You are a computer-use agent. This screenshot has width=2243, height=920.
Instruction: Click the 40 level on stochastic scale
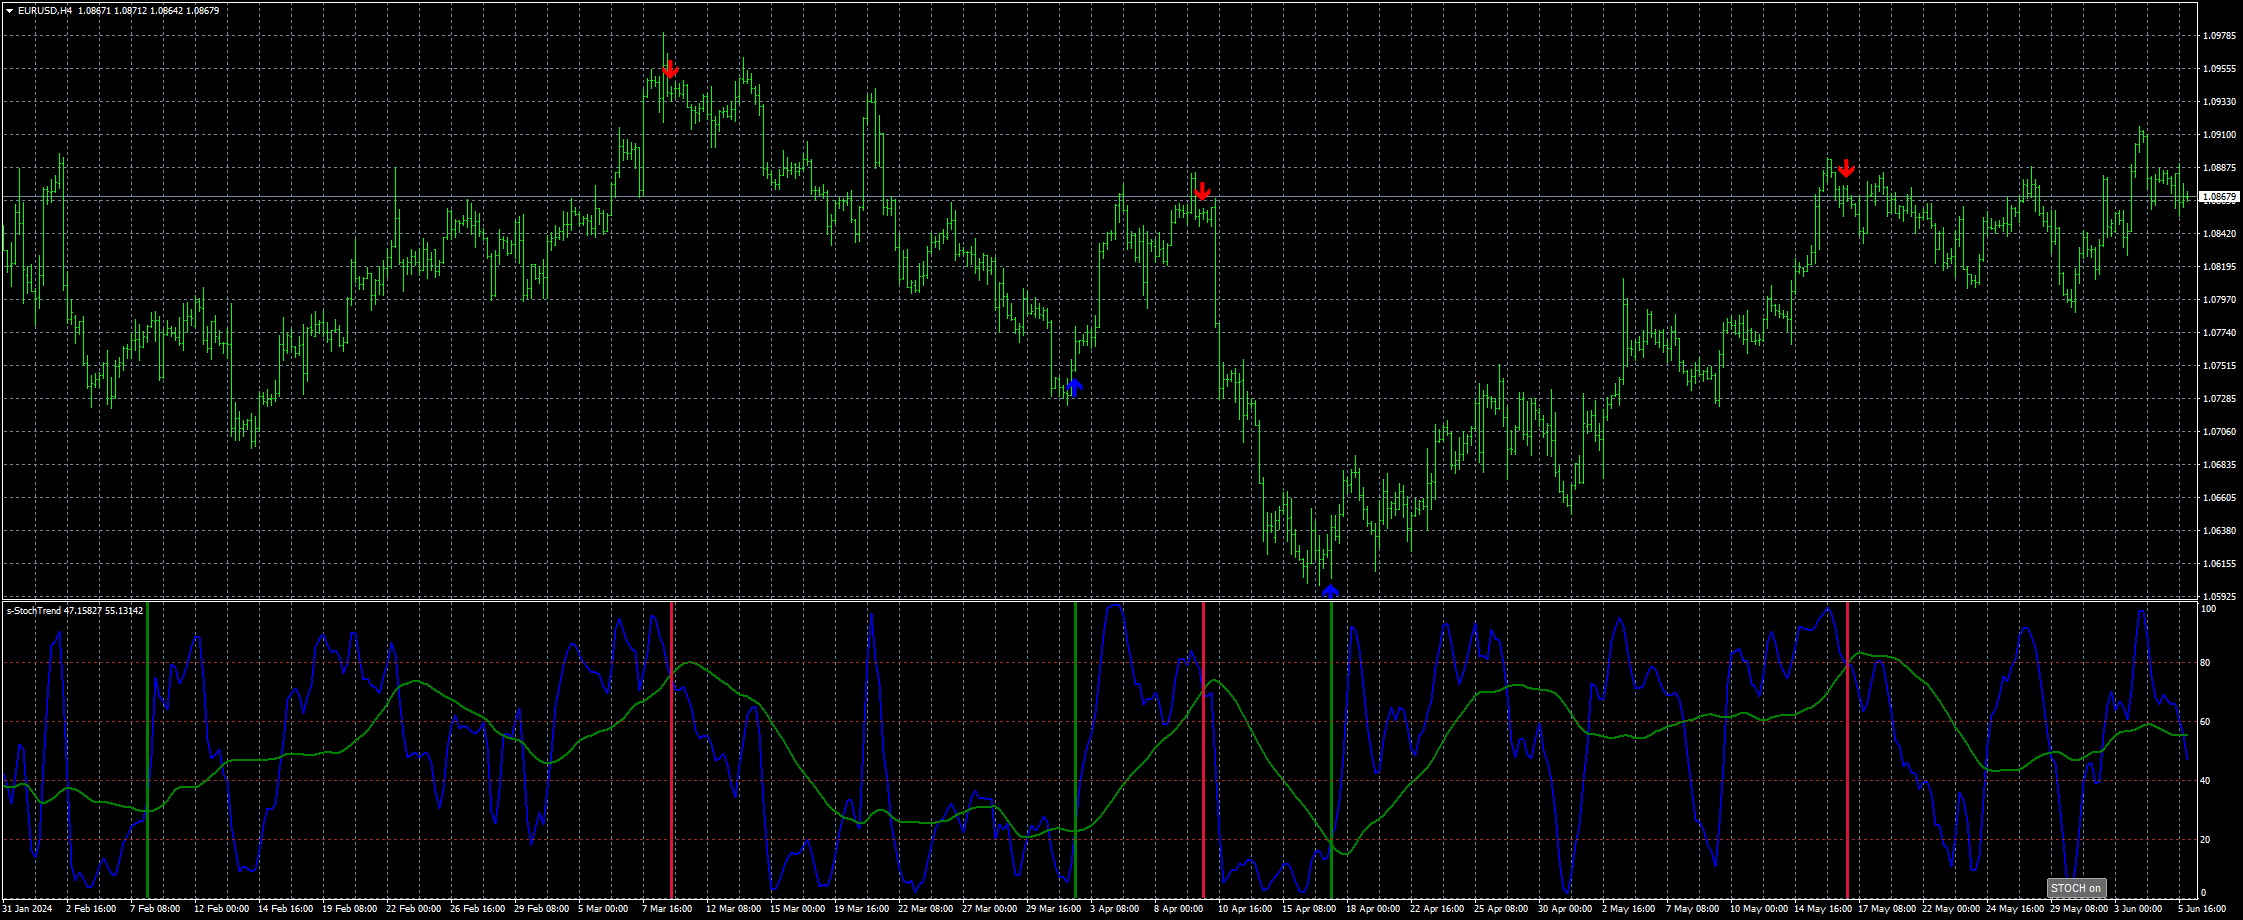pos(2205,781)
